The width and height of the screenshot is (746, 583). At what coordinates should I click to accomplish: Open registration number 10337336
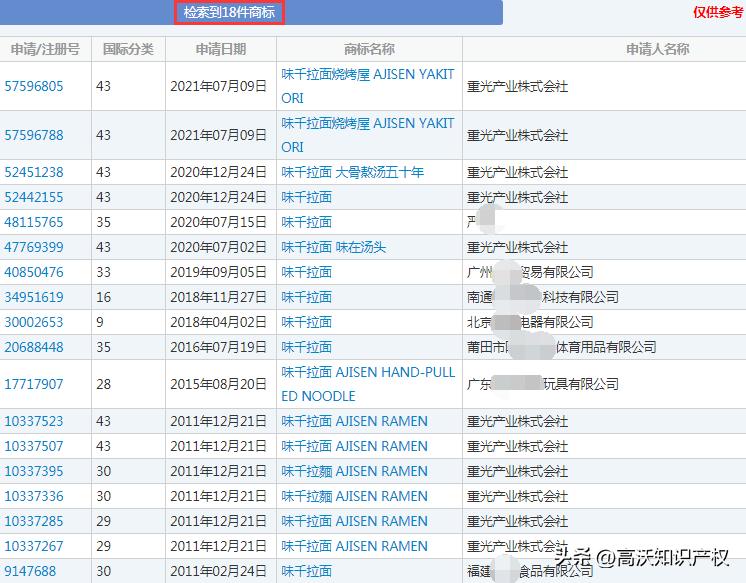pos(34,496)
